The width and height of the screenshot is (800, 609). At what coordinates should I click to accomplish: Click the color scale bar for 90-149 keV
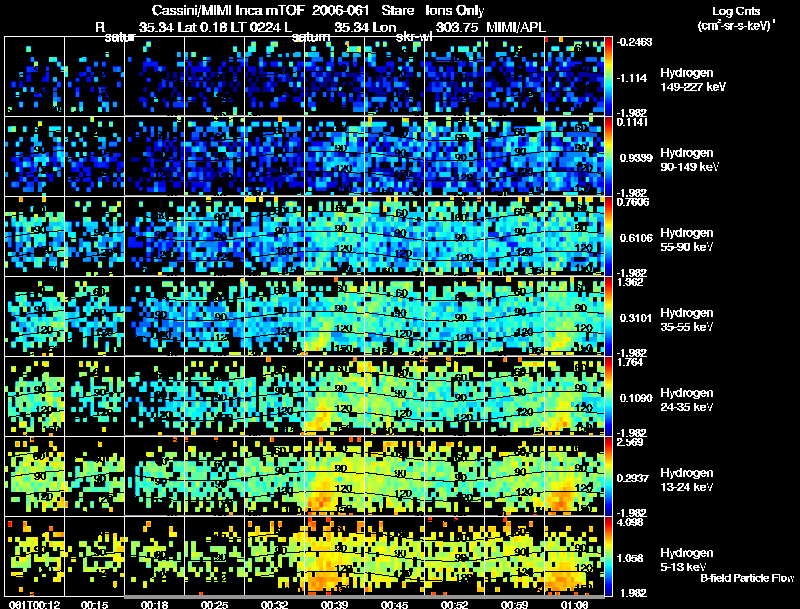608,157
